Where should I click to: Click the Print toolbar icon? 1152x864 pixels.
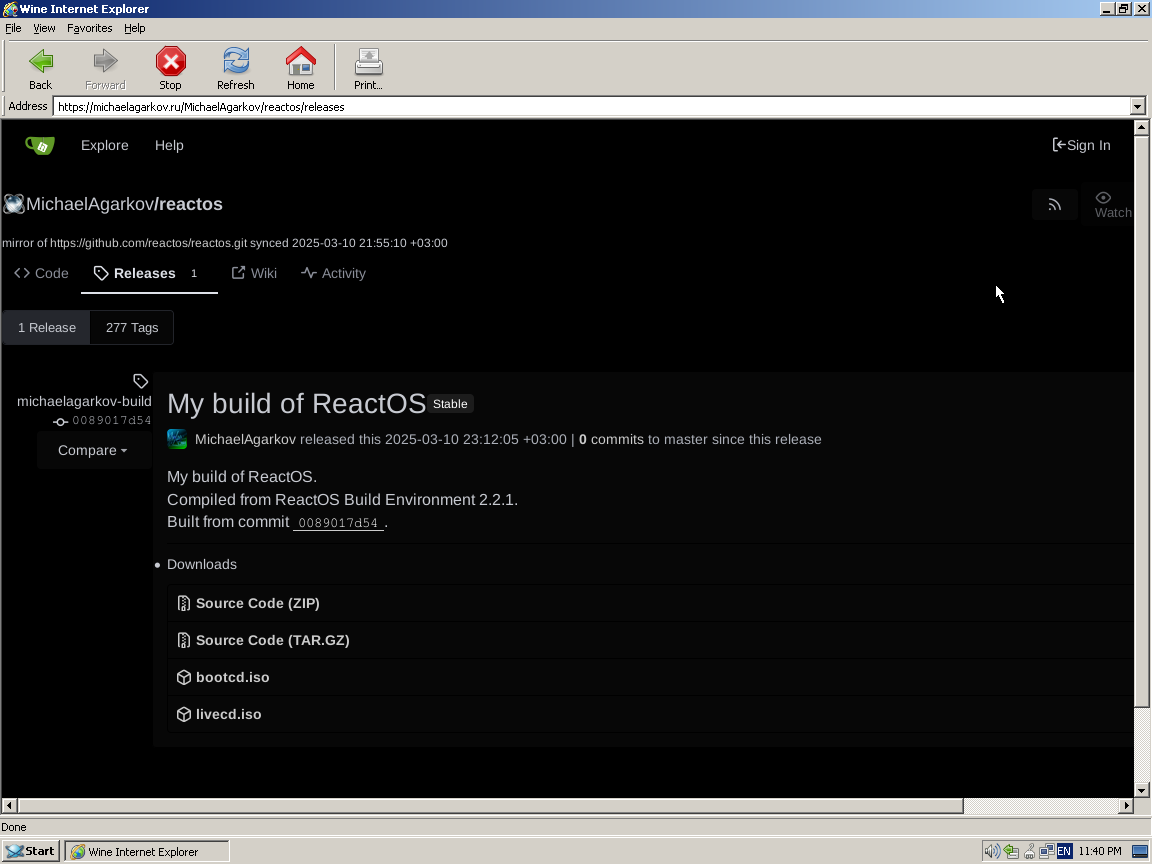point(368,62)
